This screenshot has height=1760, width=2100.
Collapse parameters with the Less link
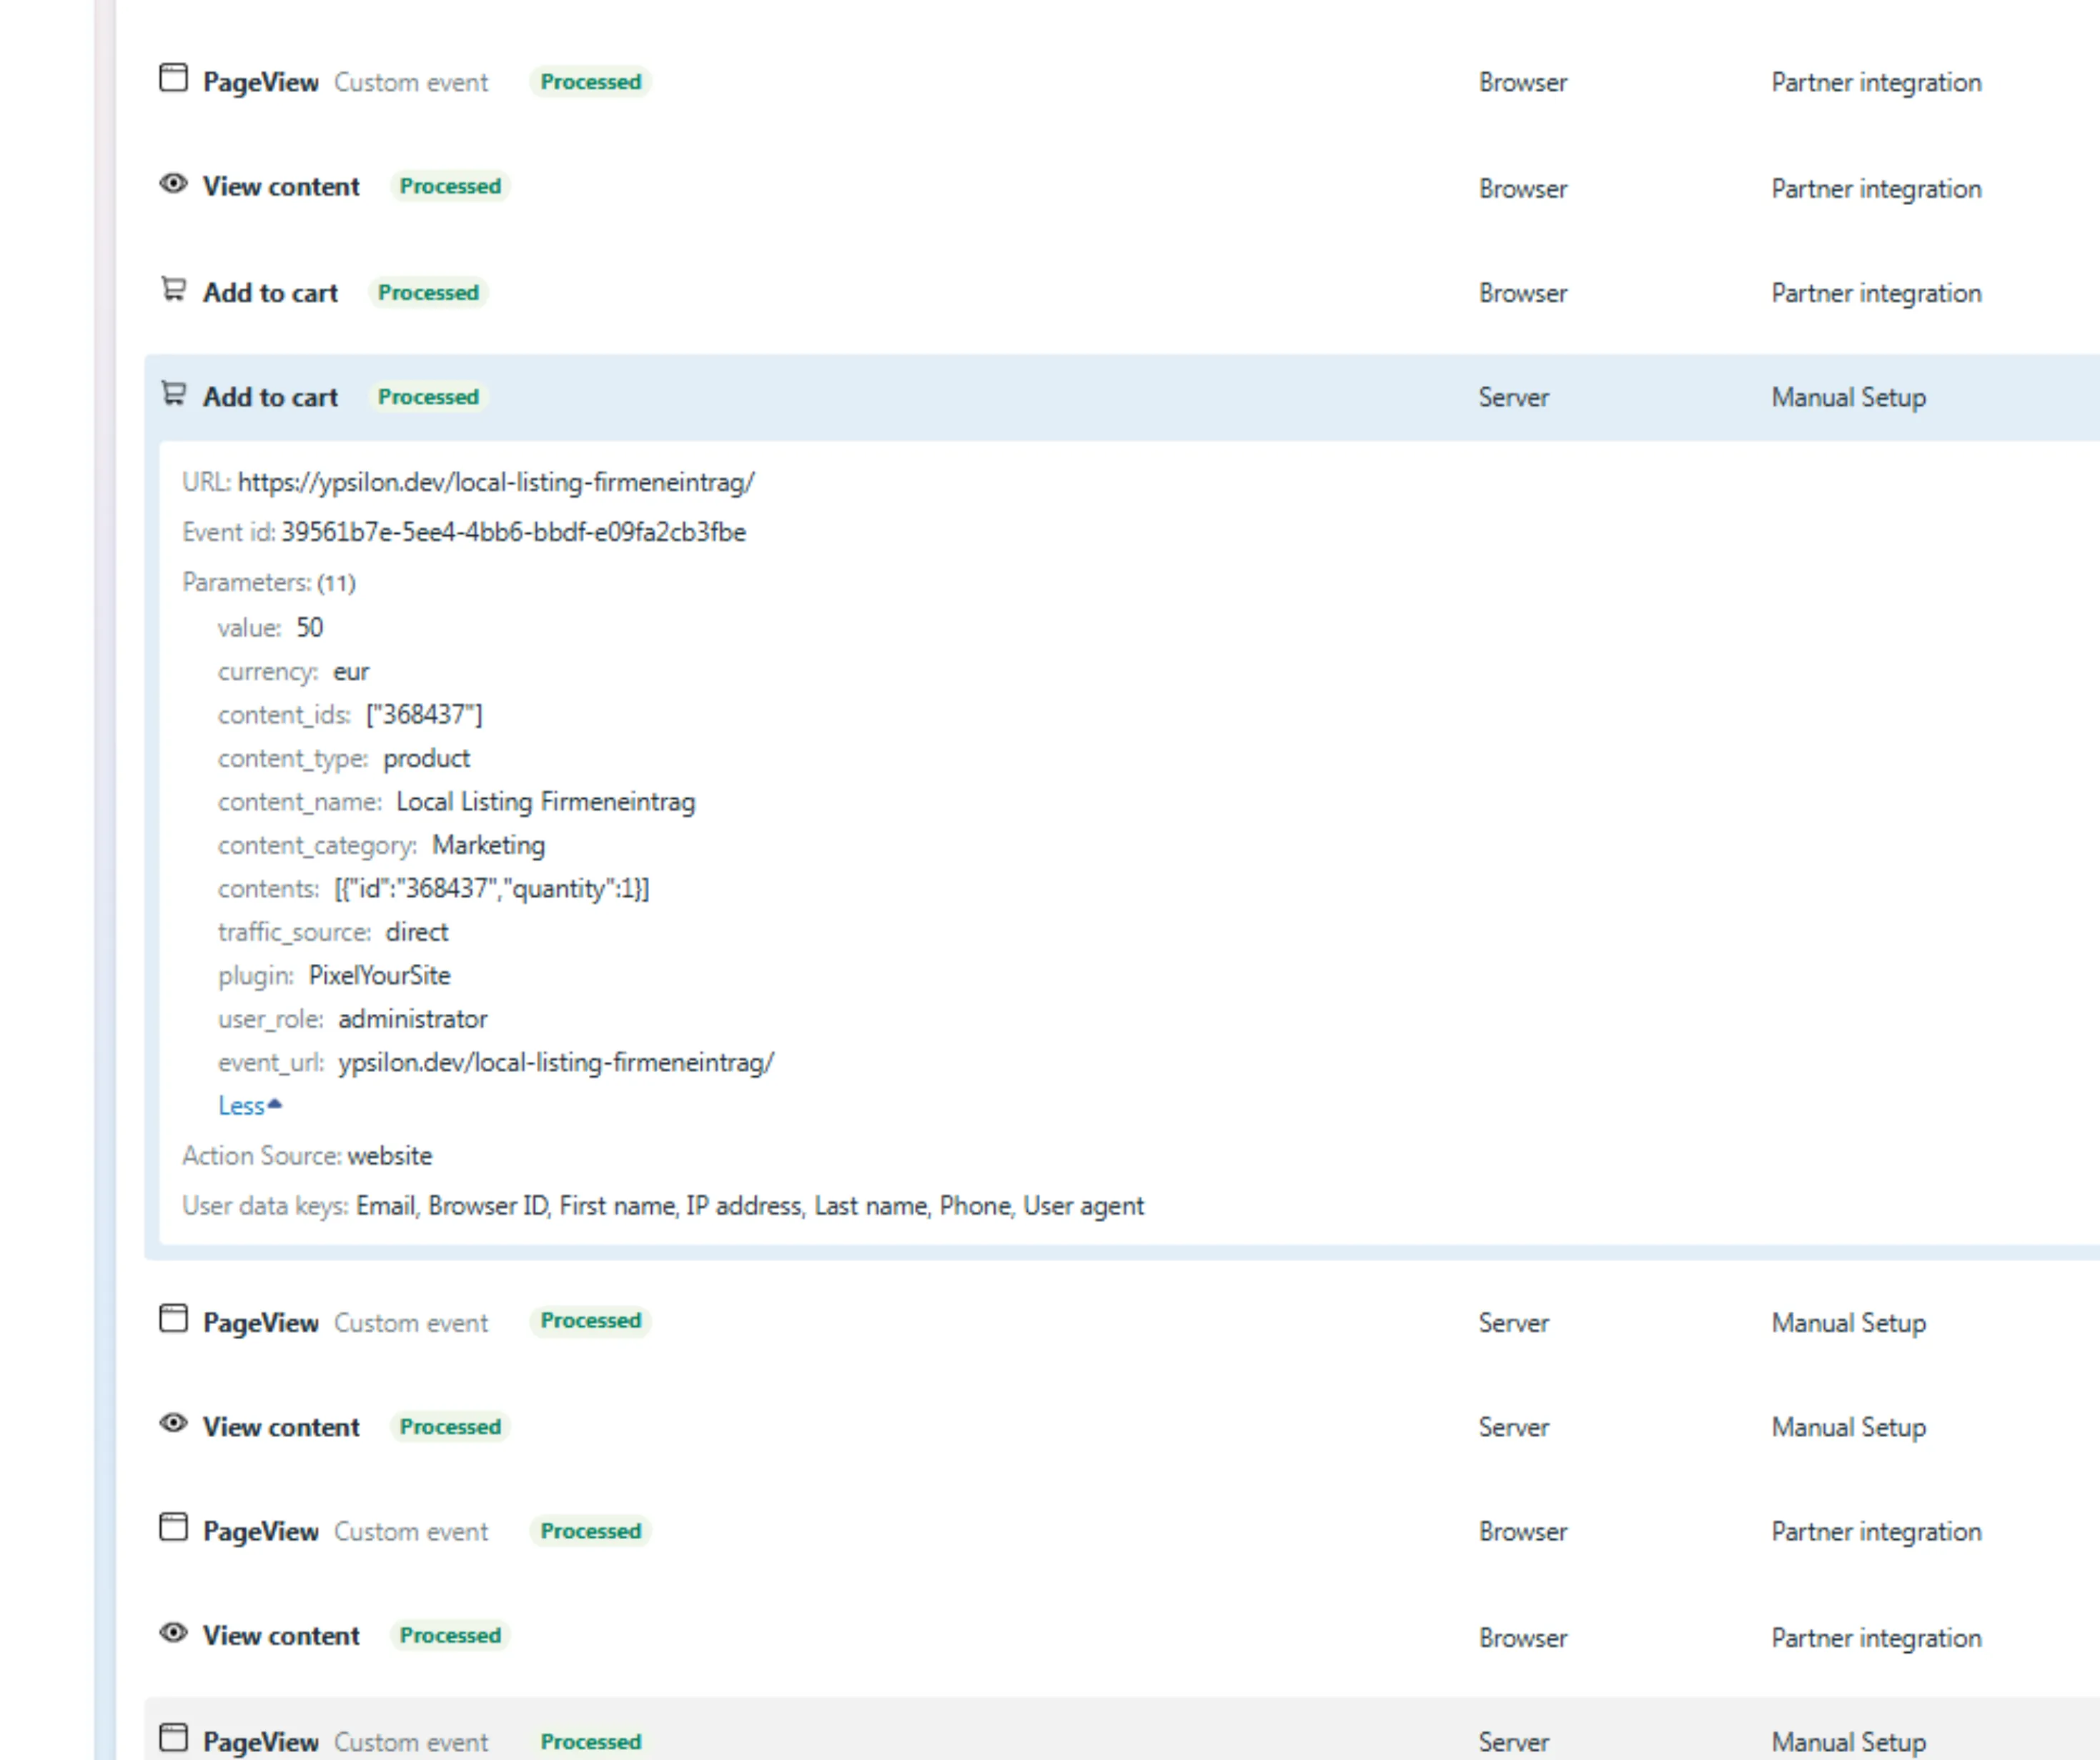[250, 1106]
